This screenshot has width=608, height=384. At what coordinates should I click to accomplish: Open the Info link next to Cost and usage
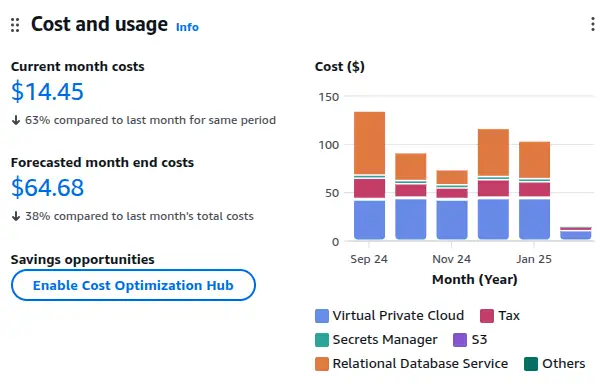coord(187,27)
